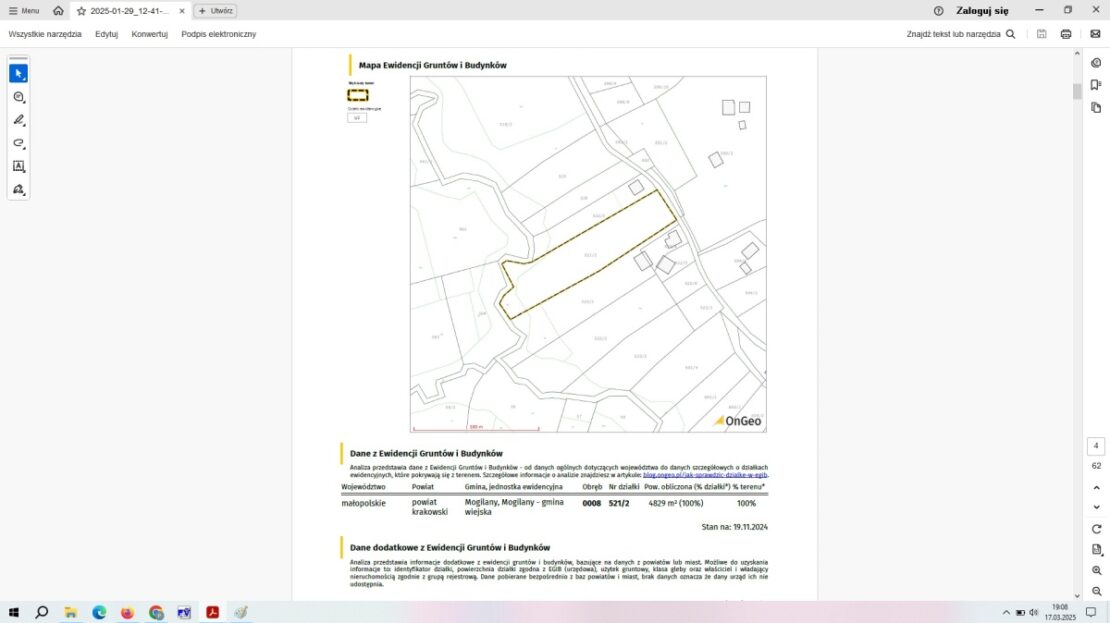Image resolution: width=1110 pixels, height=623 pixels.
Task: Open the Edytuj menu
Action: (106, 34)
